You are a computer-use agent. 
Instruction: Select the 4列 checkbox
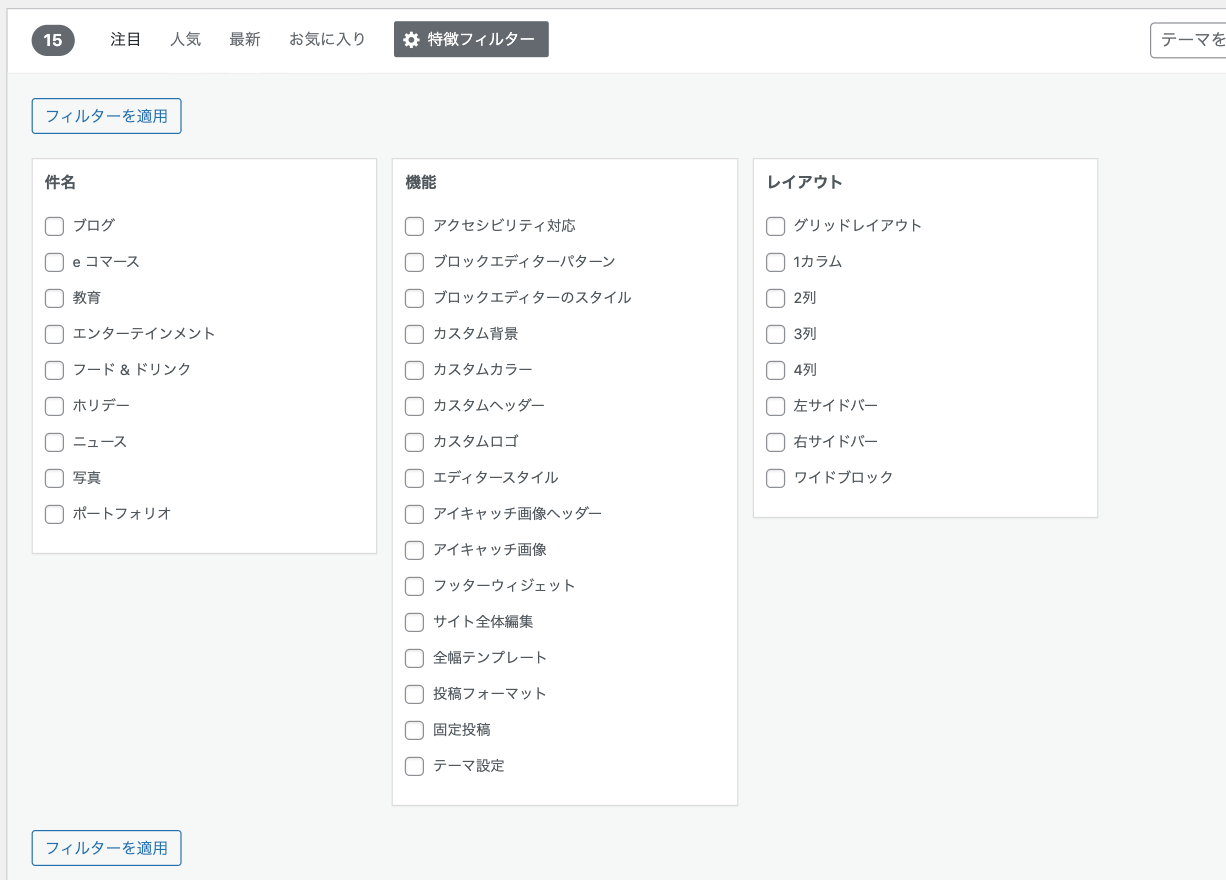point(775,370)
